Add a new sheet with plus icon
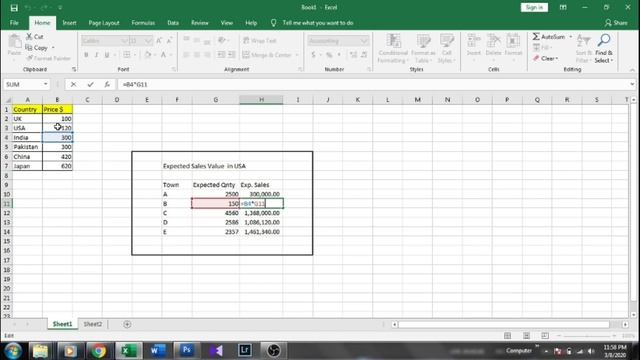This screenshot has width=640, height=360. (x=127, y=324)
